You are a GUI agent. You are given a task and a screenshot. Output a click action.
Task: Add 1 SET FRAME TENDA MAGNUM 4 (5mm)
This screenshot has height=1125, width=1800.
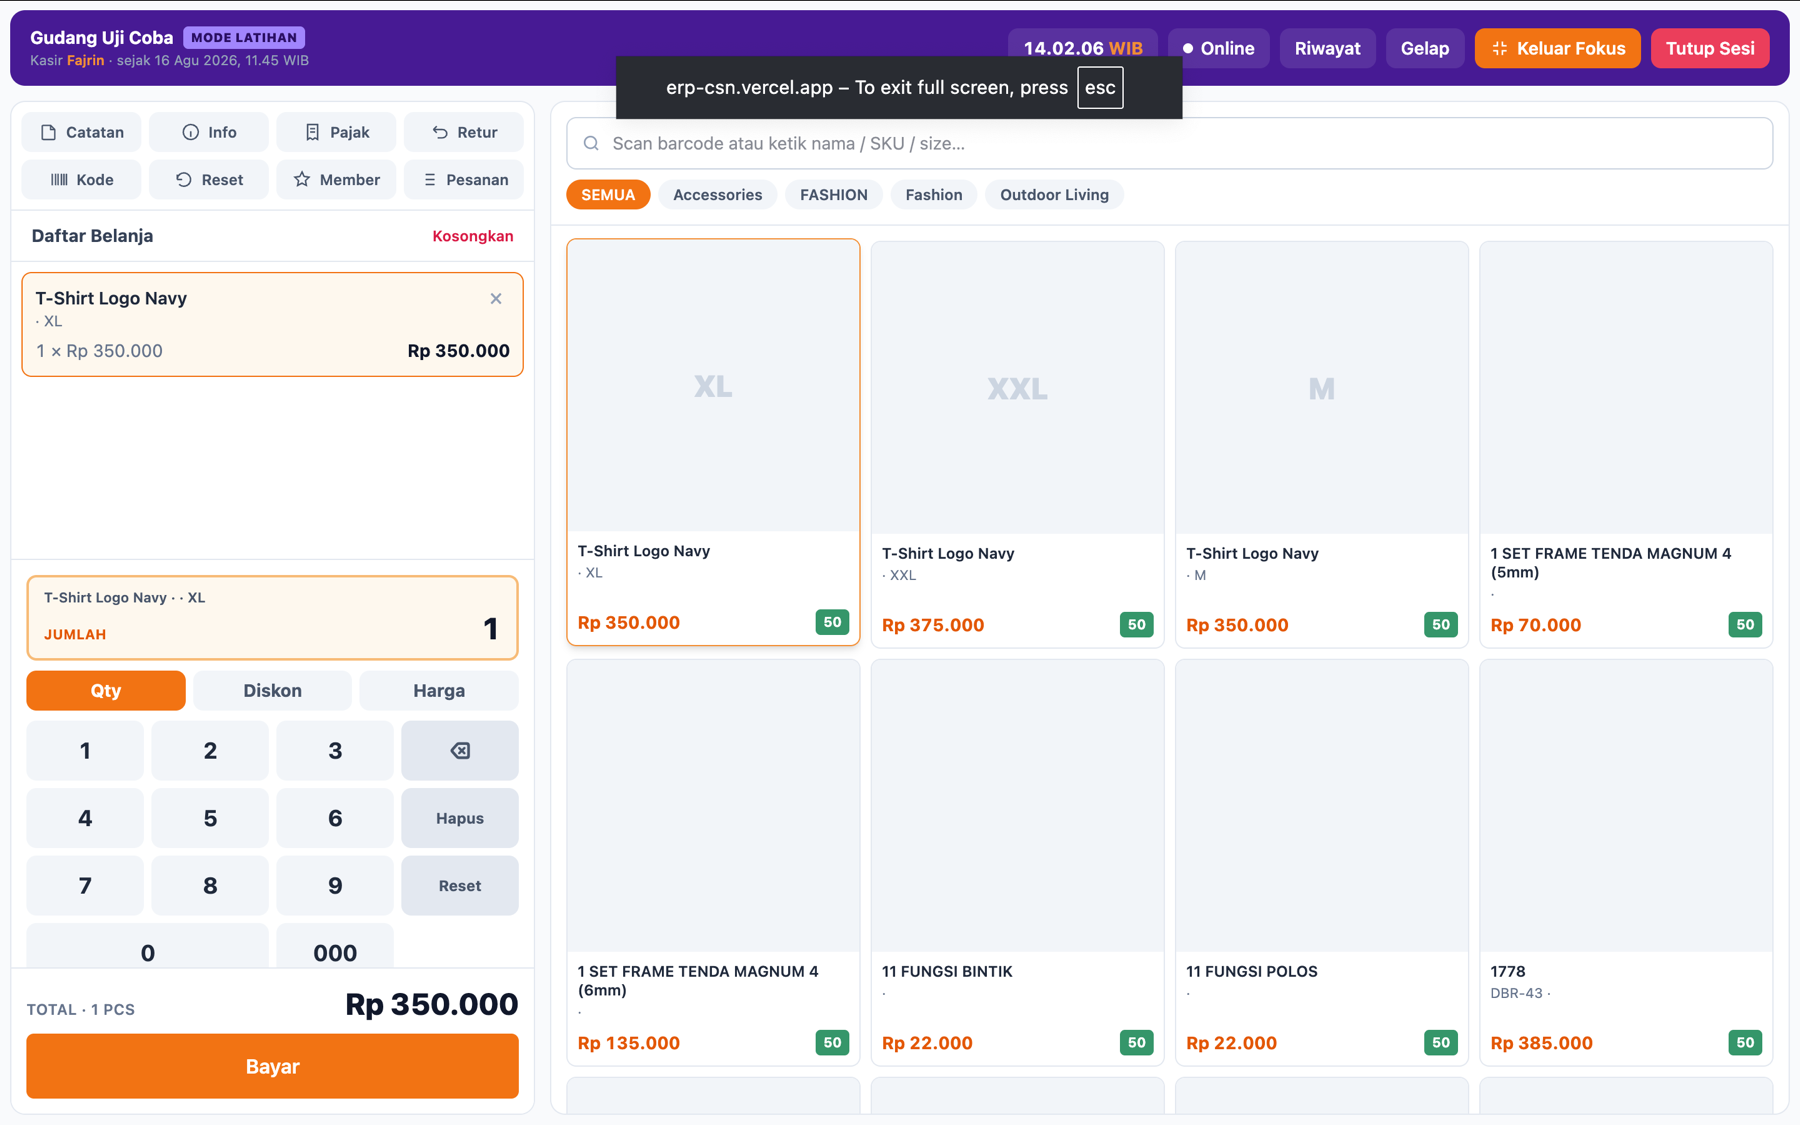(x=1626, y=444)
